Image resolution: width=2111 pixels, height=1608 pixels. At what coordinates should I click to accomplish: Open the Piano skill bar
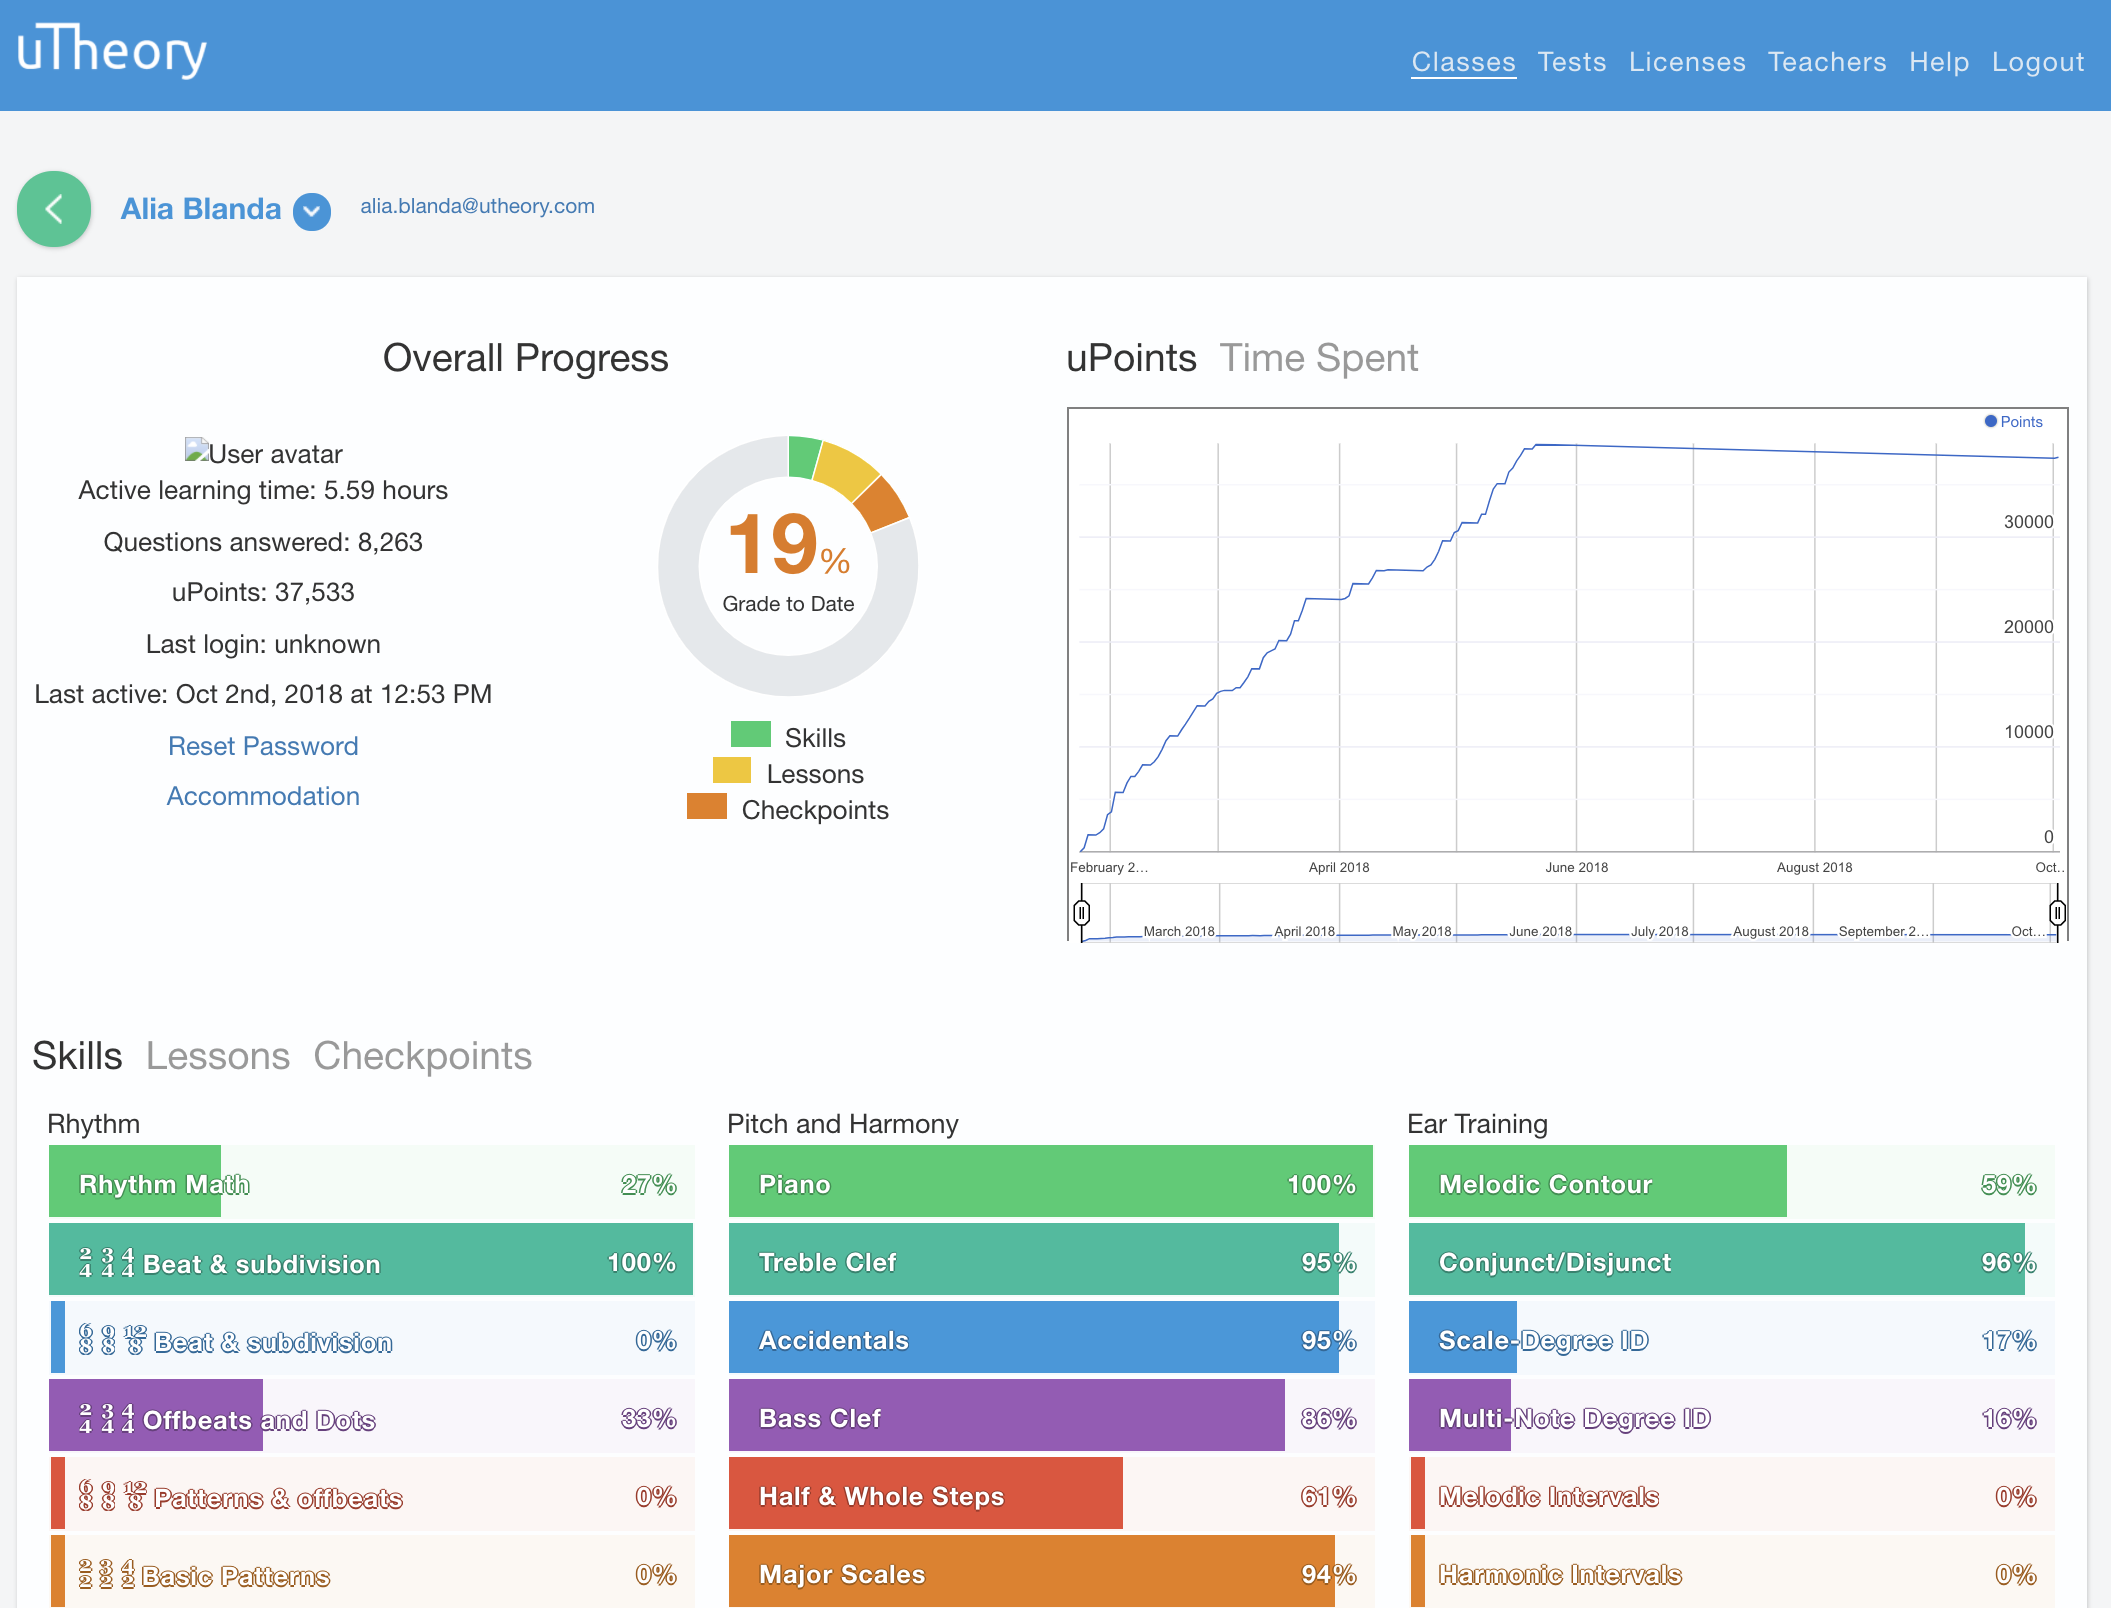[x=1051, y=1182]
